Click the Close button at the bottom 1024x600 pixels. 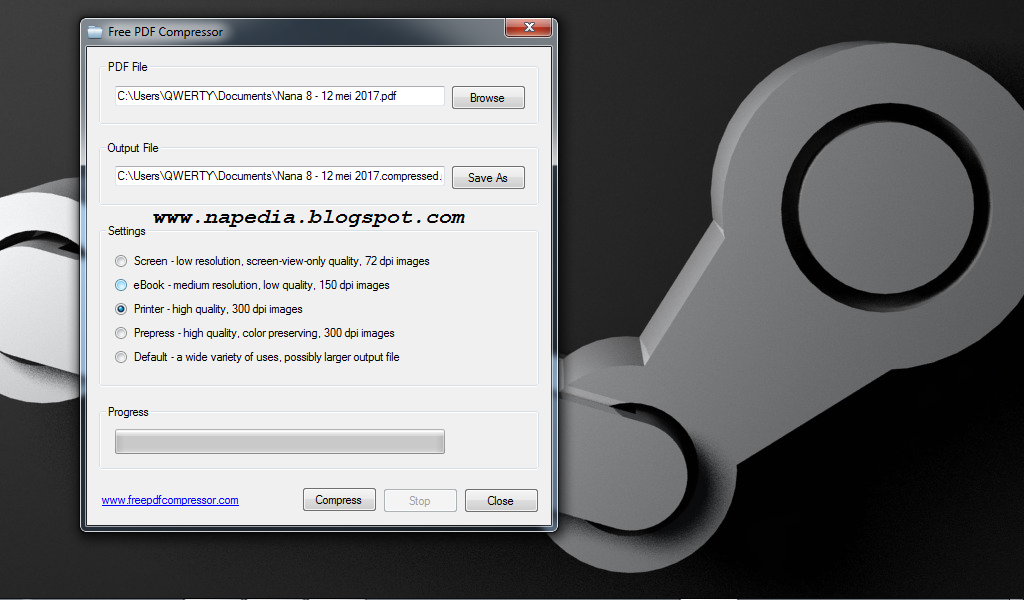tap(501, 501)
